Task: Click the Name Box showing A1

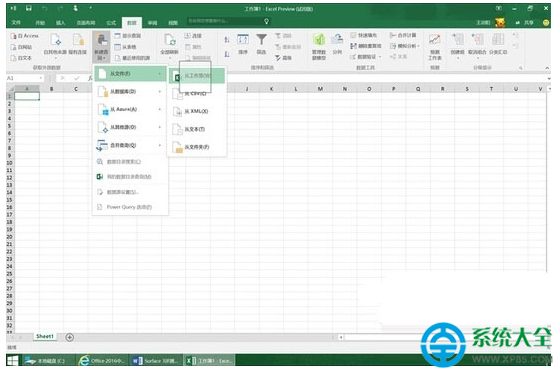Action: [x=24, y=78]
